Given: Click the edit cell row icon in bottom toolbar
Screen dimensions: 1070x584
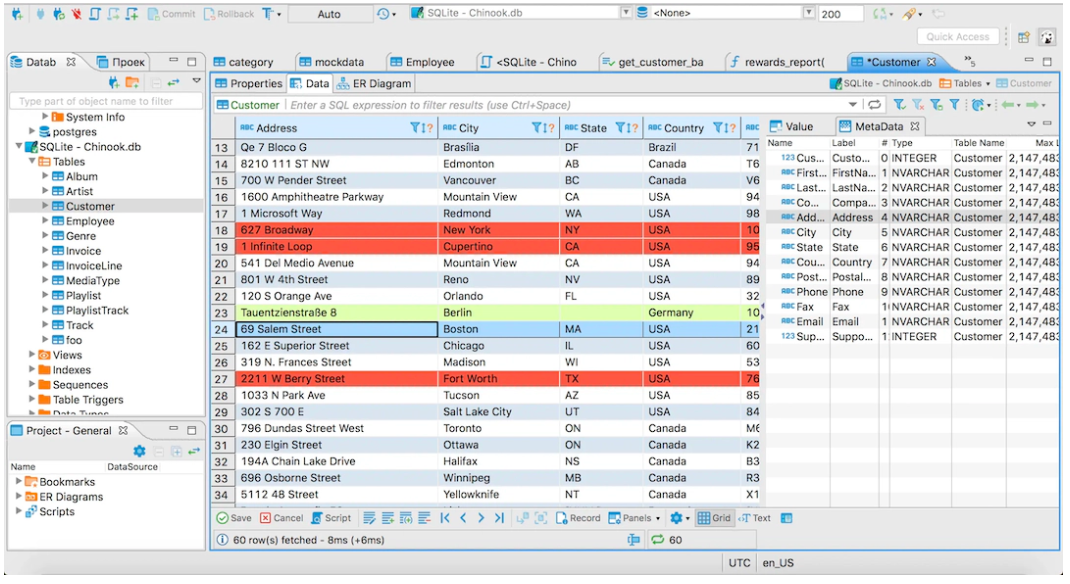Looking at the screenshot, I should point(369,519).
